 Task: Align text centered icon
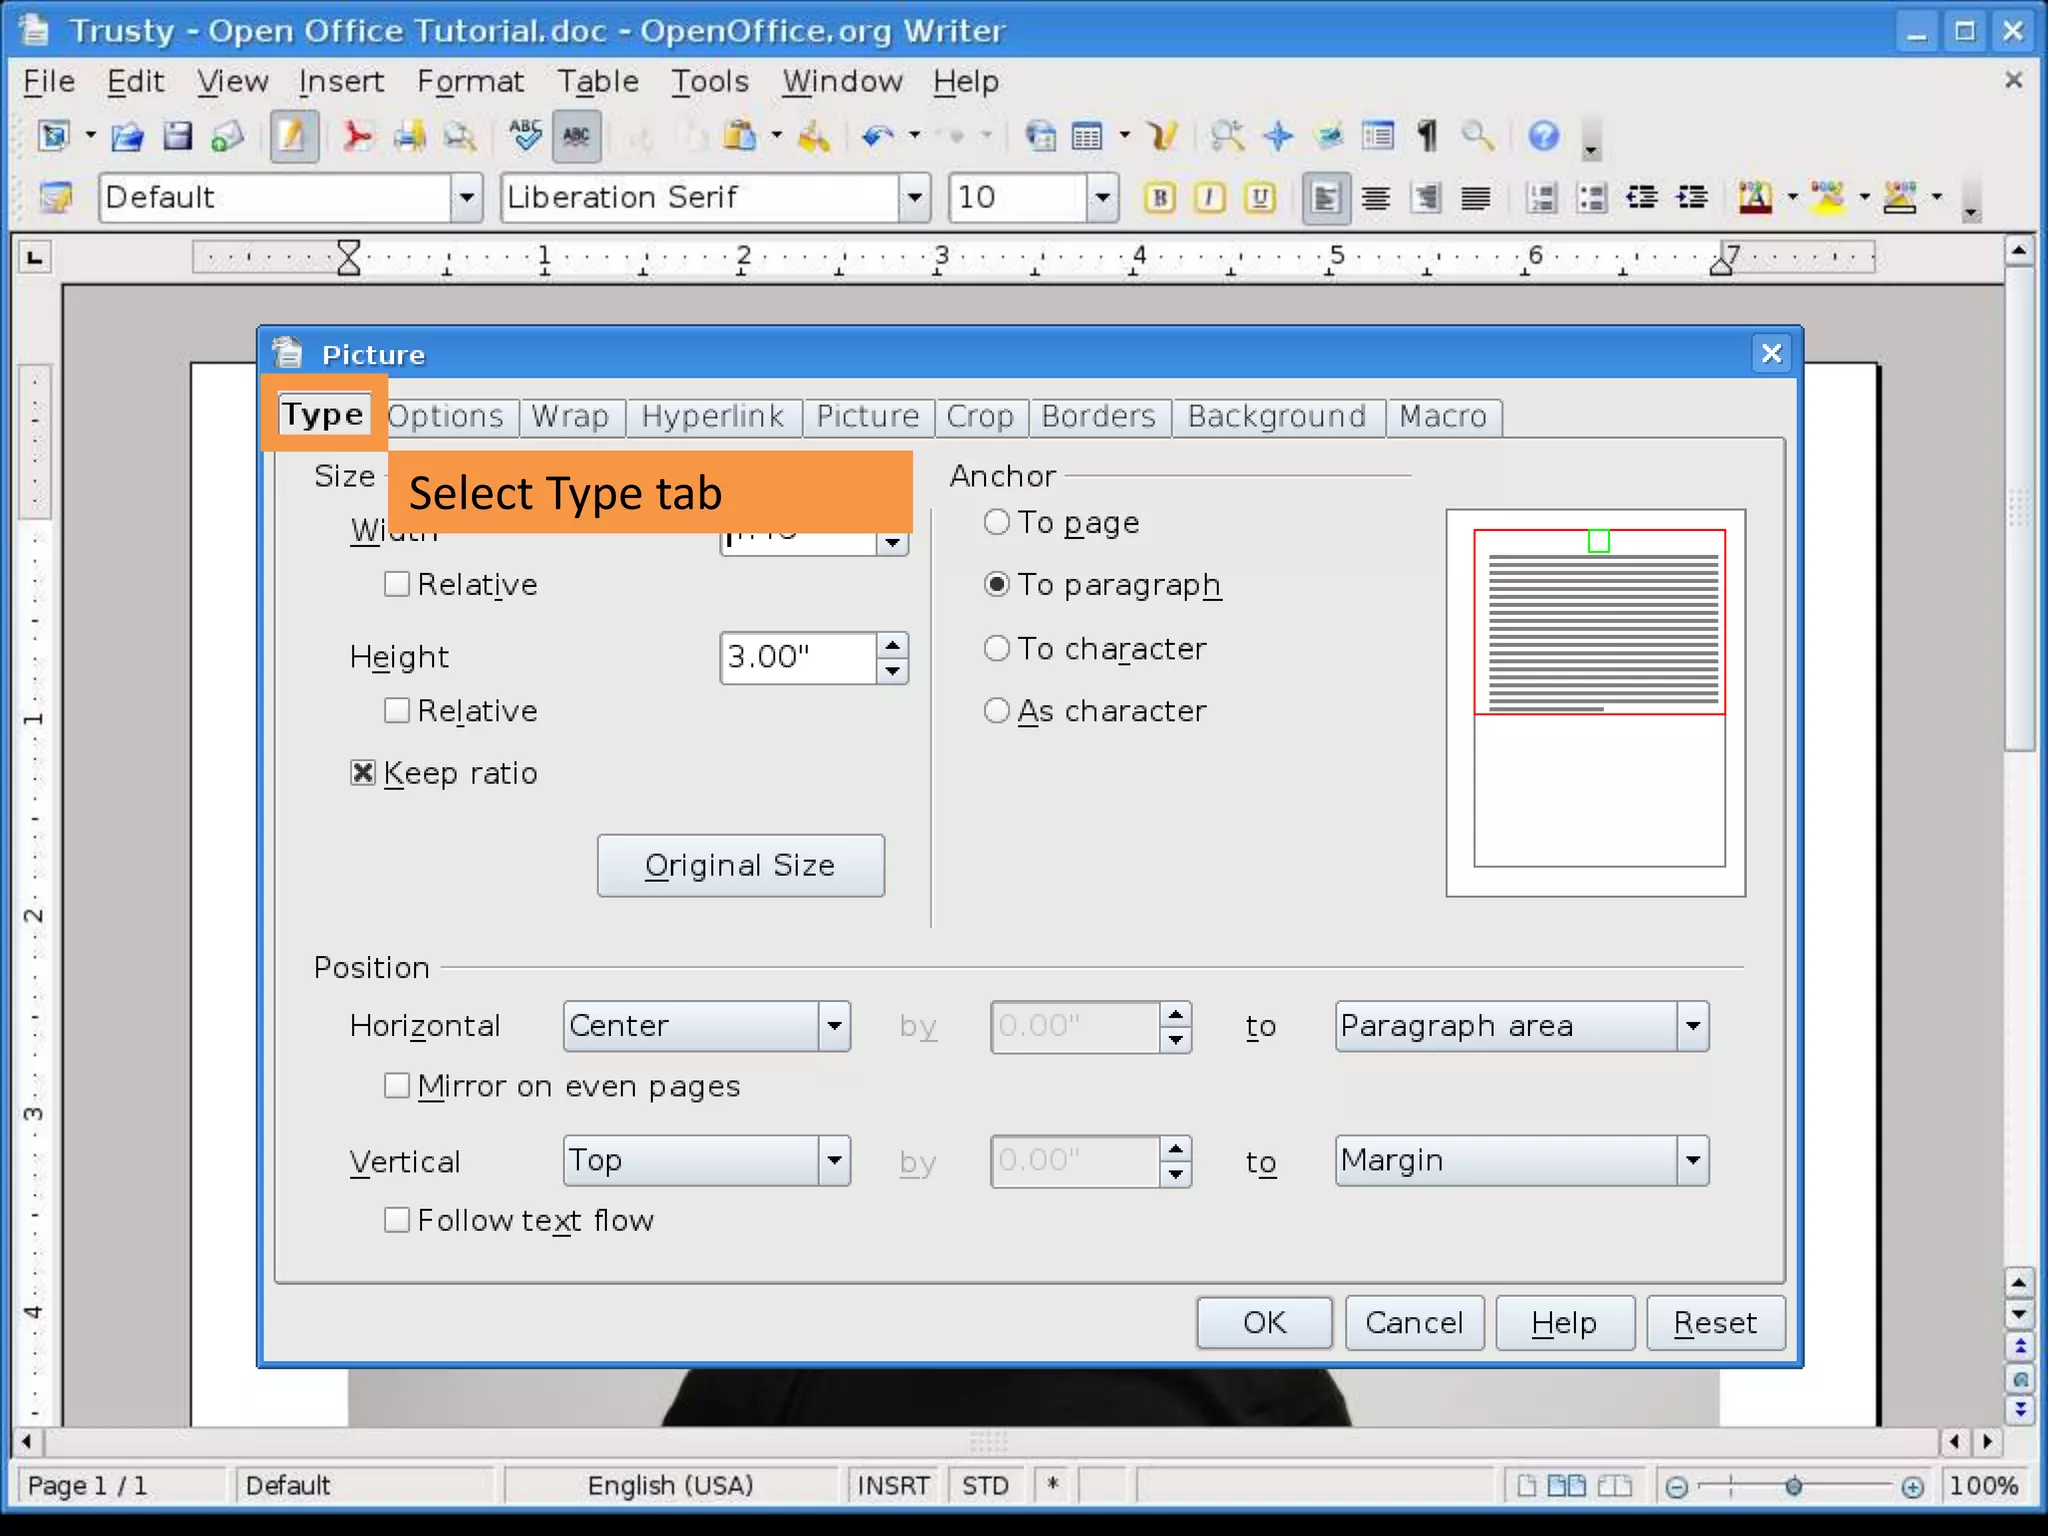(1376, 198)
